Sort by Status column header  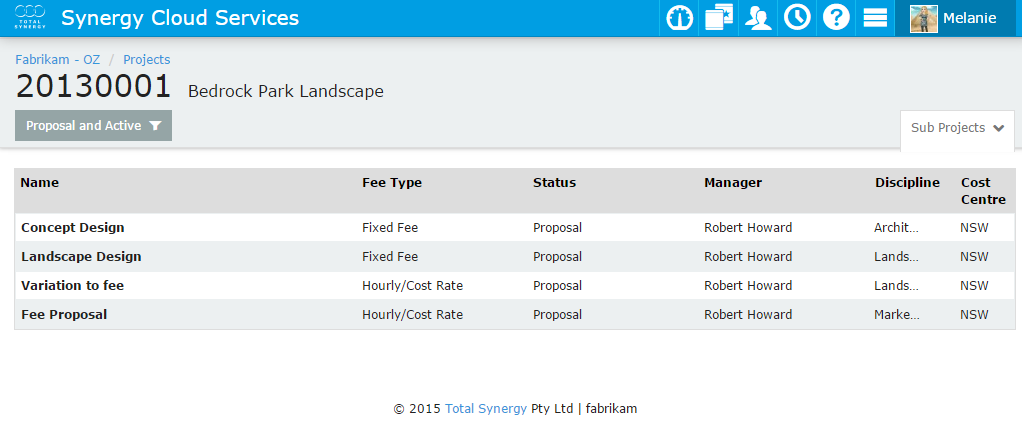pos(554,183)
